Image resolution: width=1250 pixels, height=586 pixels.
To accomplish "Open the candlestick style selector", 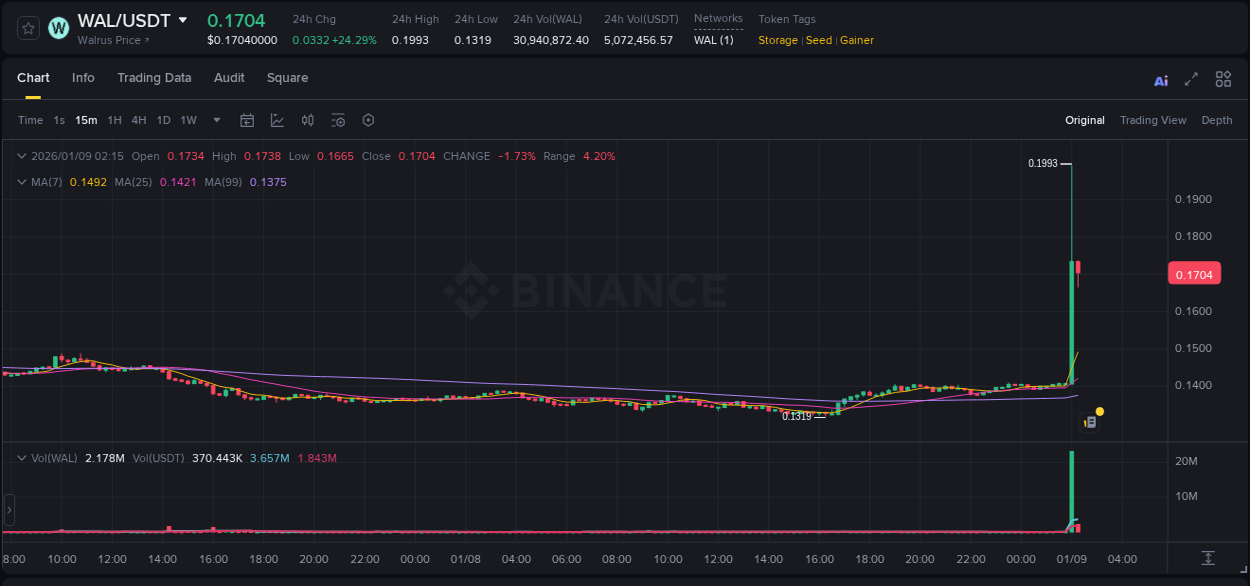I will 307,120.
